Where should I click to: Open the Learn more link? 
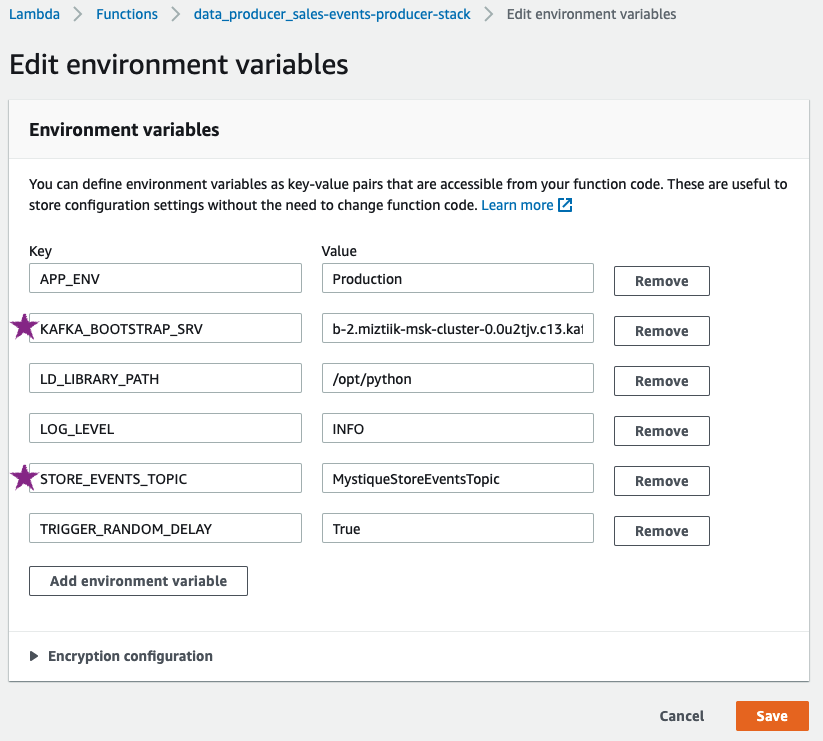pyautogui.click(x=517, y=205)
